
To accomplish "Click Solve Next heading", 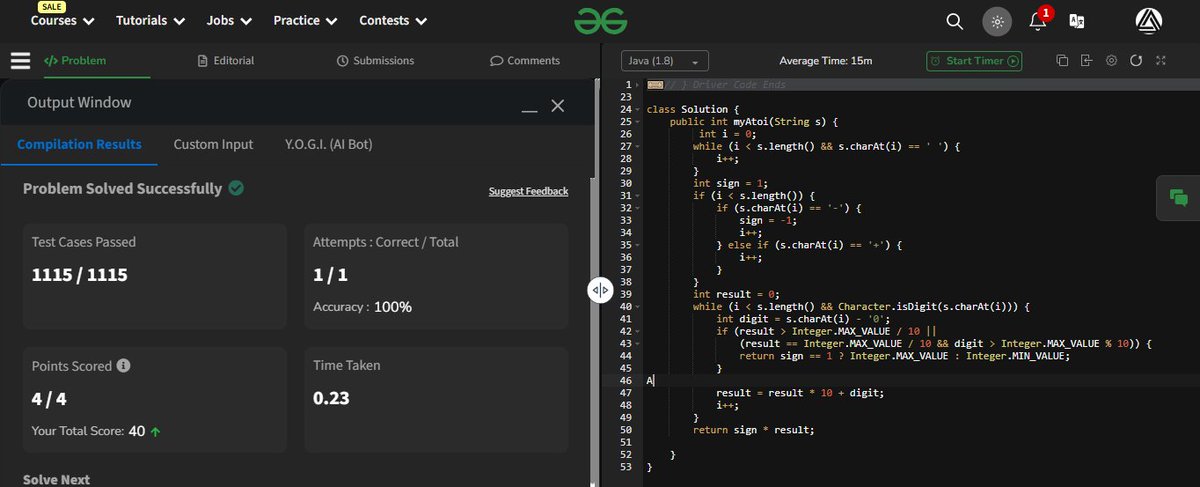I will click(56, 480).
